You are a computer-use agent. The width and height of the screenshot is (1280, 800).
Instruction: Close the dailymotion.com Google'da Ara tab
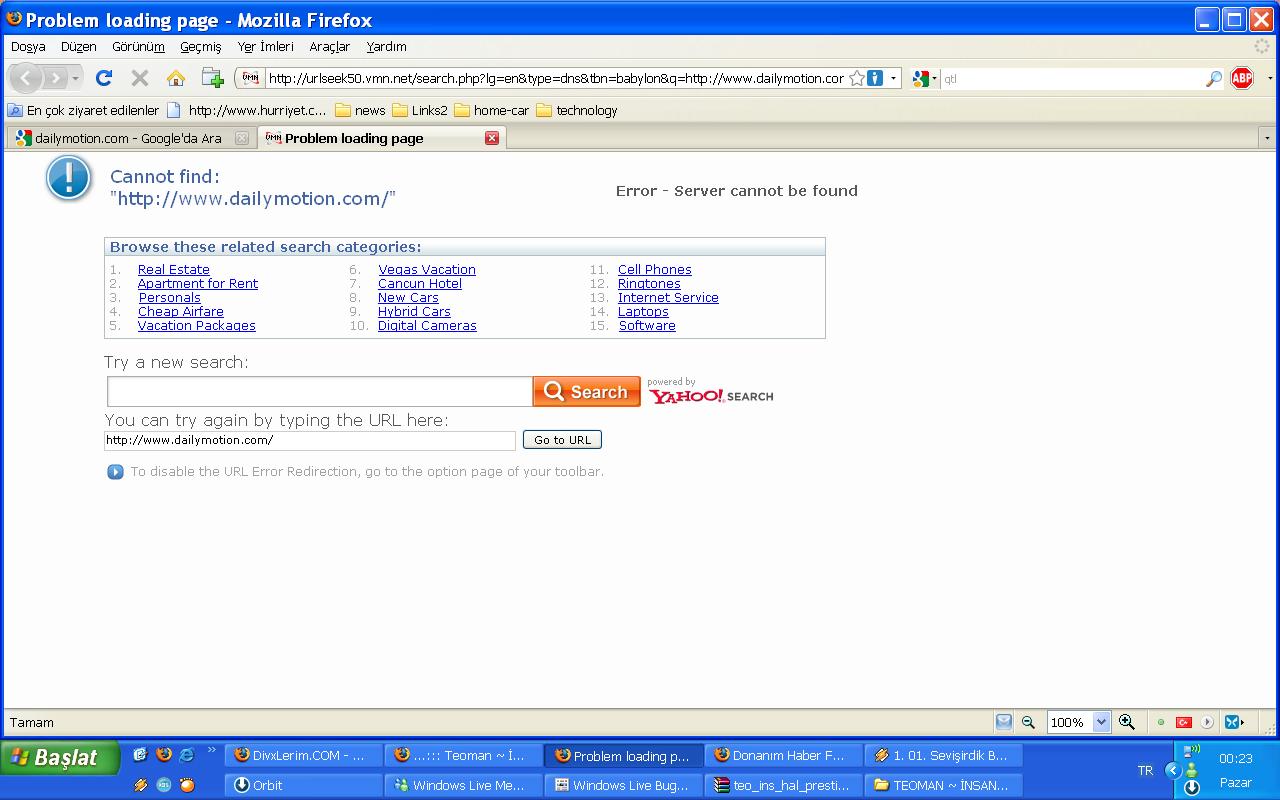(241, 138)
